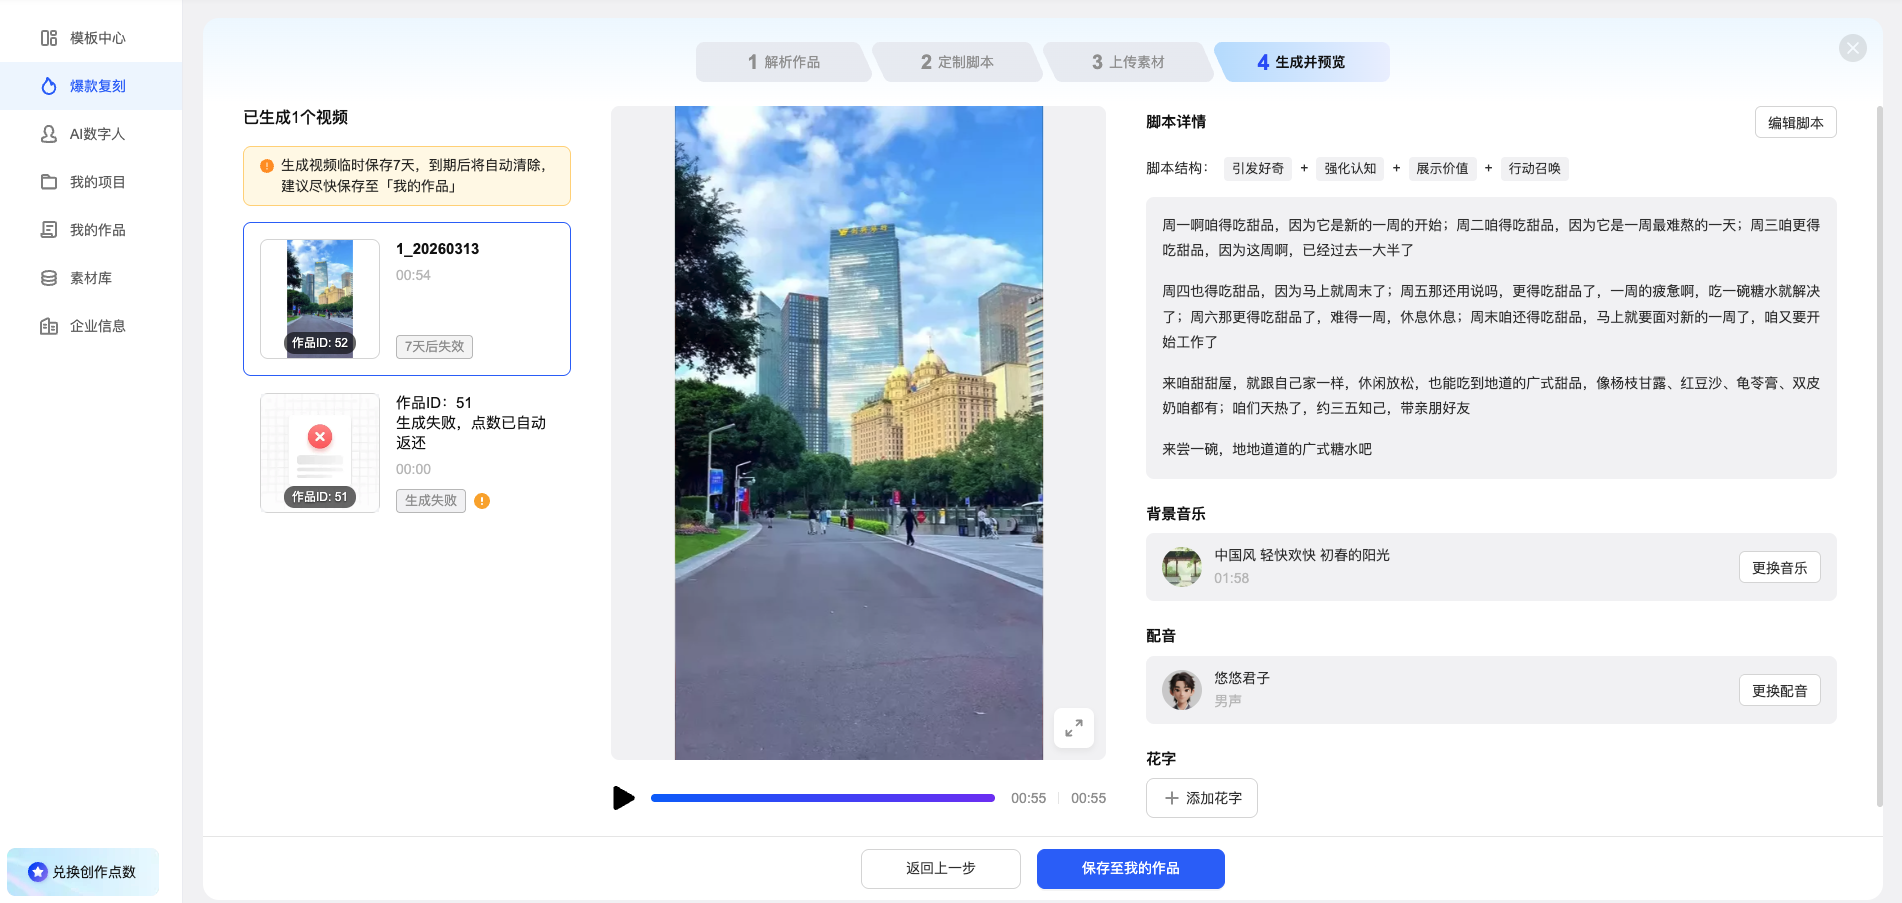The image size is (1902, 903).
Task: Click the 编辑脚本 button
Action: click(x=1795, y=123)
